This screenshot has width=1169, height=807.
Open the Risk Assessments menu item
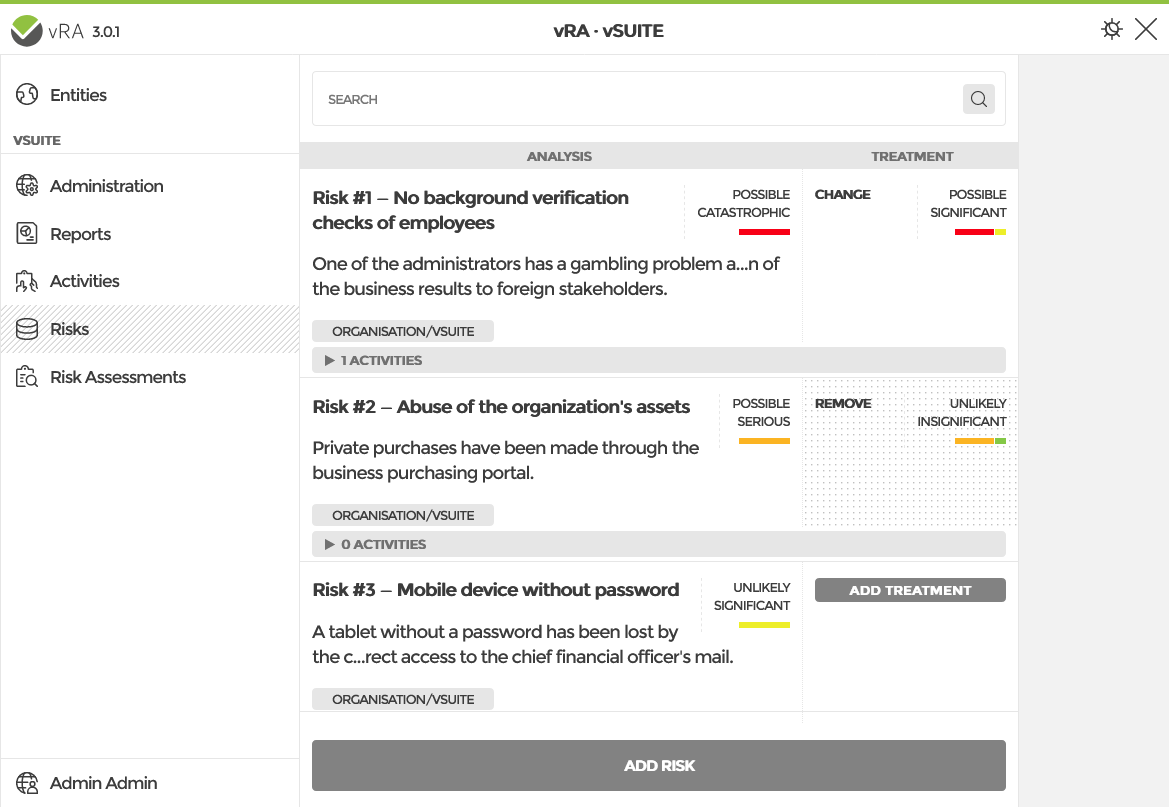(x=117, y=377)
